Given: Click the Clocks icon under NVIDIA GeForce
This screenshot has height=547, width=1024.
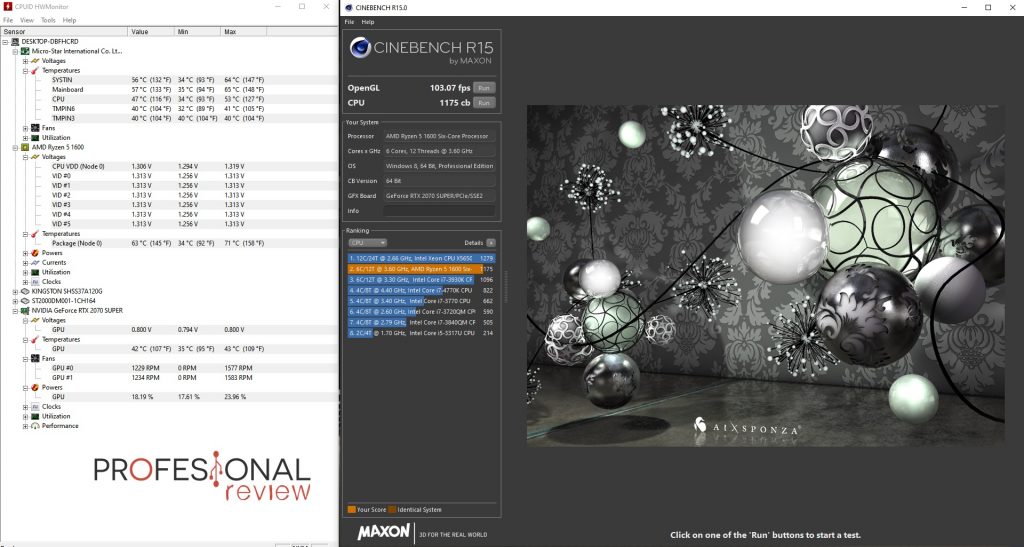Looking at the screenshot, I should (x=35, y=407).
